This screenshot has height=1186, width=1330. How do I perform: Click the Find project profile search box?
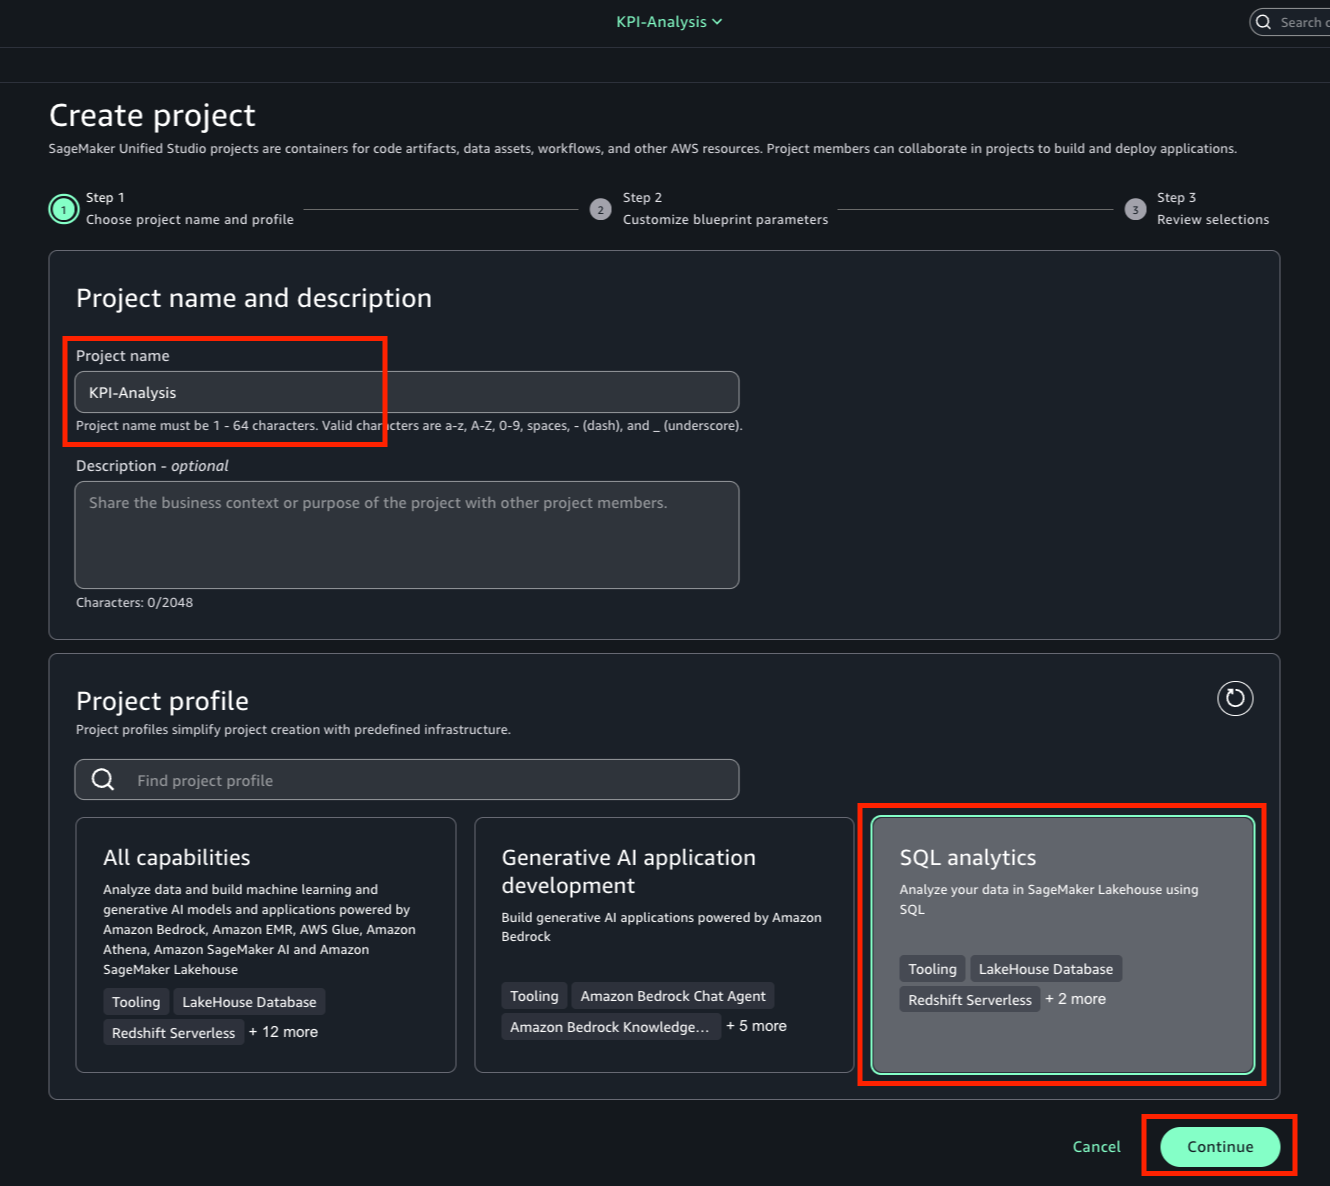(407, 780)
